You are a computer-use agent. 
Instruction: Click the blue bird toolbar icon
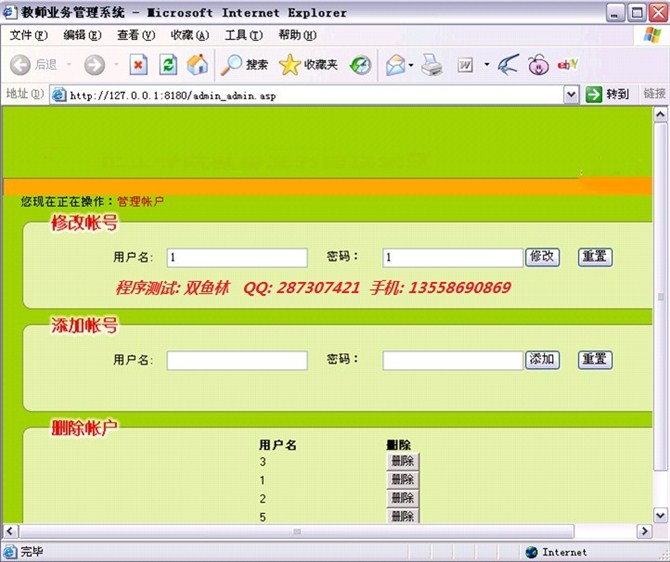[508, 65]
